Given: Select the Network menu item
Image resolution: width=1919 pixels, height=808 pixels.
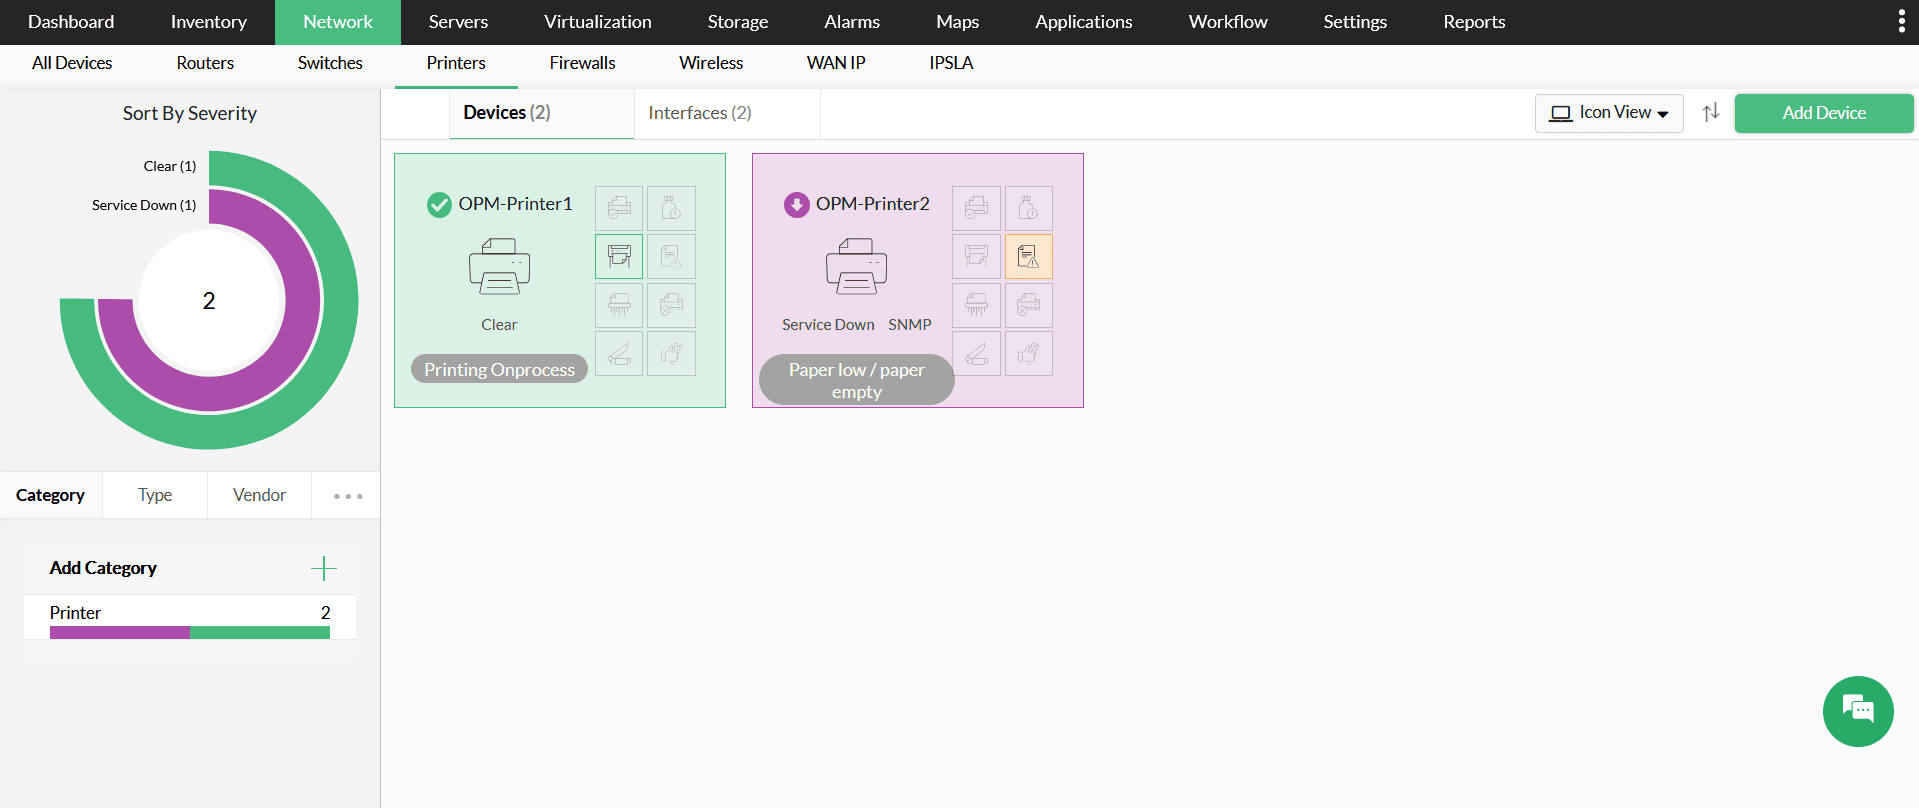Looking at the screenshot, I should pos(338,22).
